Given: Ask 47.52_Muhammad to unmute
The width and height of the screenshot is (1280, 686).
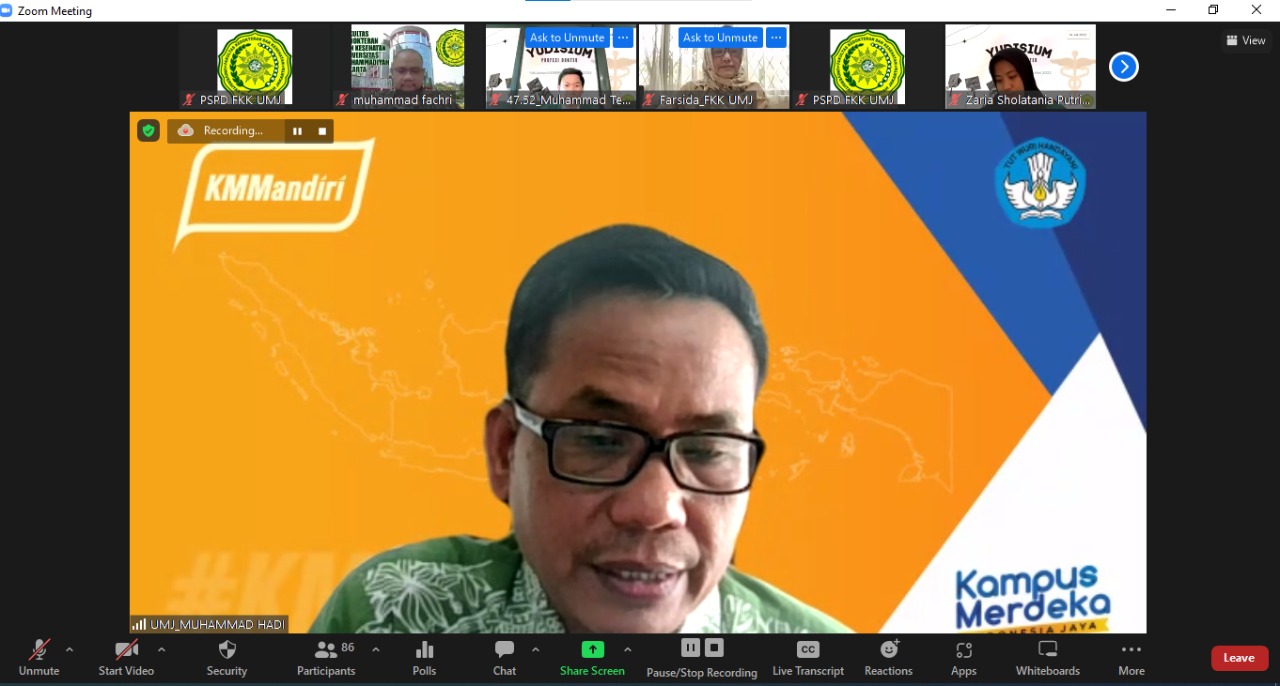Looking at the screenshot, I should pyautogui.click(x=567, y=38).
